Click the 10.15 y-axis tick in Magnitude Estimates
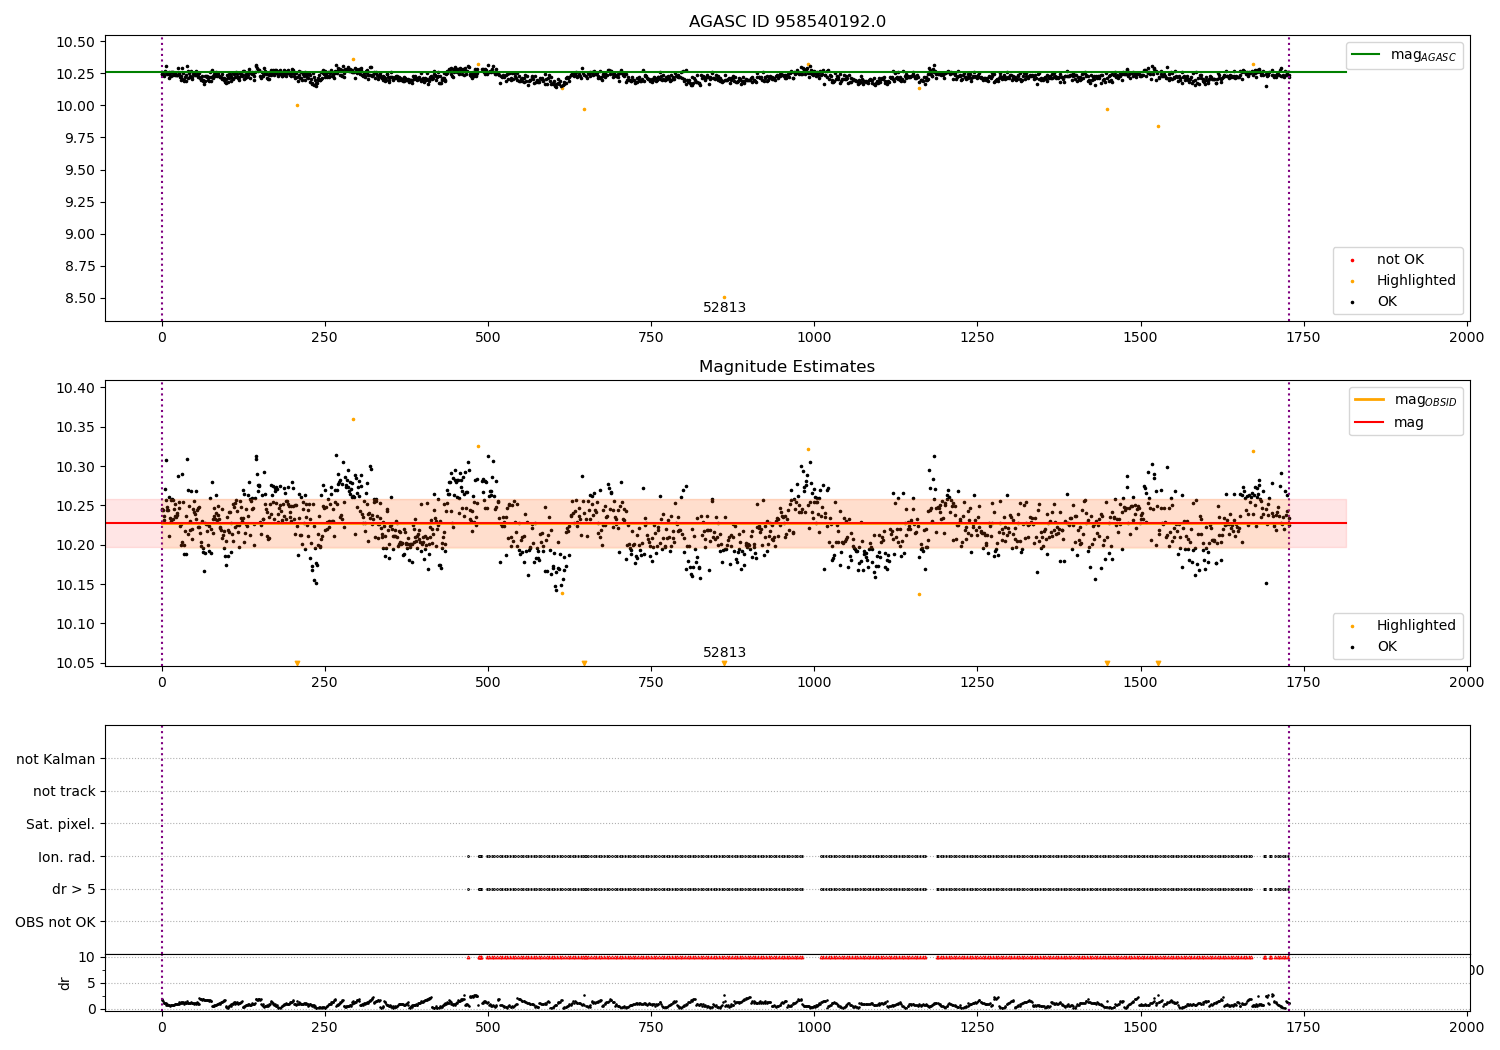Screen dimensions: 1500x1050 point(75,585)
